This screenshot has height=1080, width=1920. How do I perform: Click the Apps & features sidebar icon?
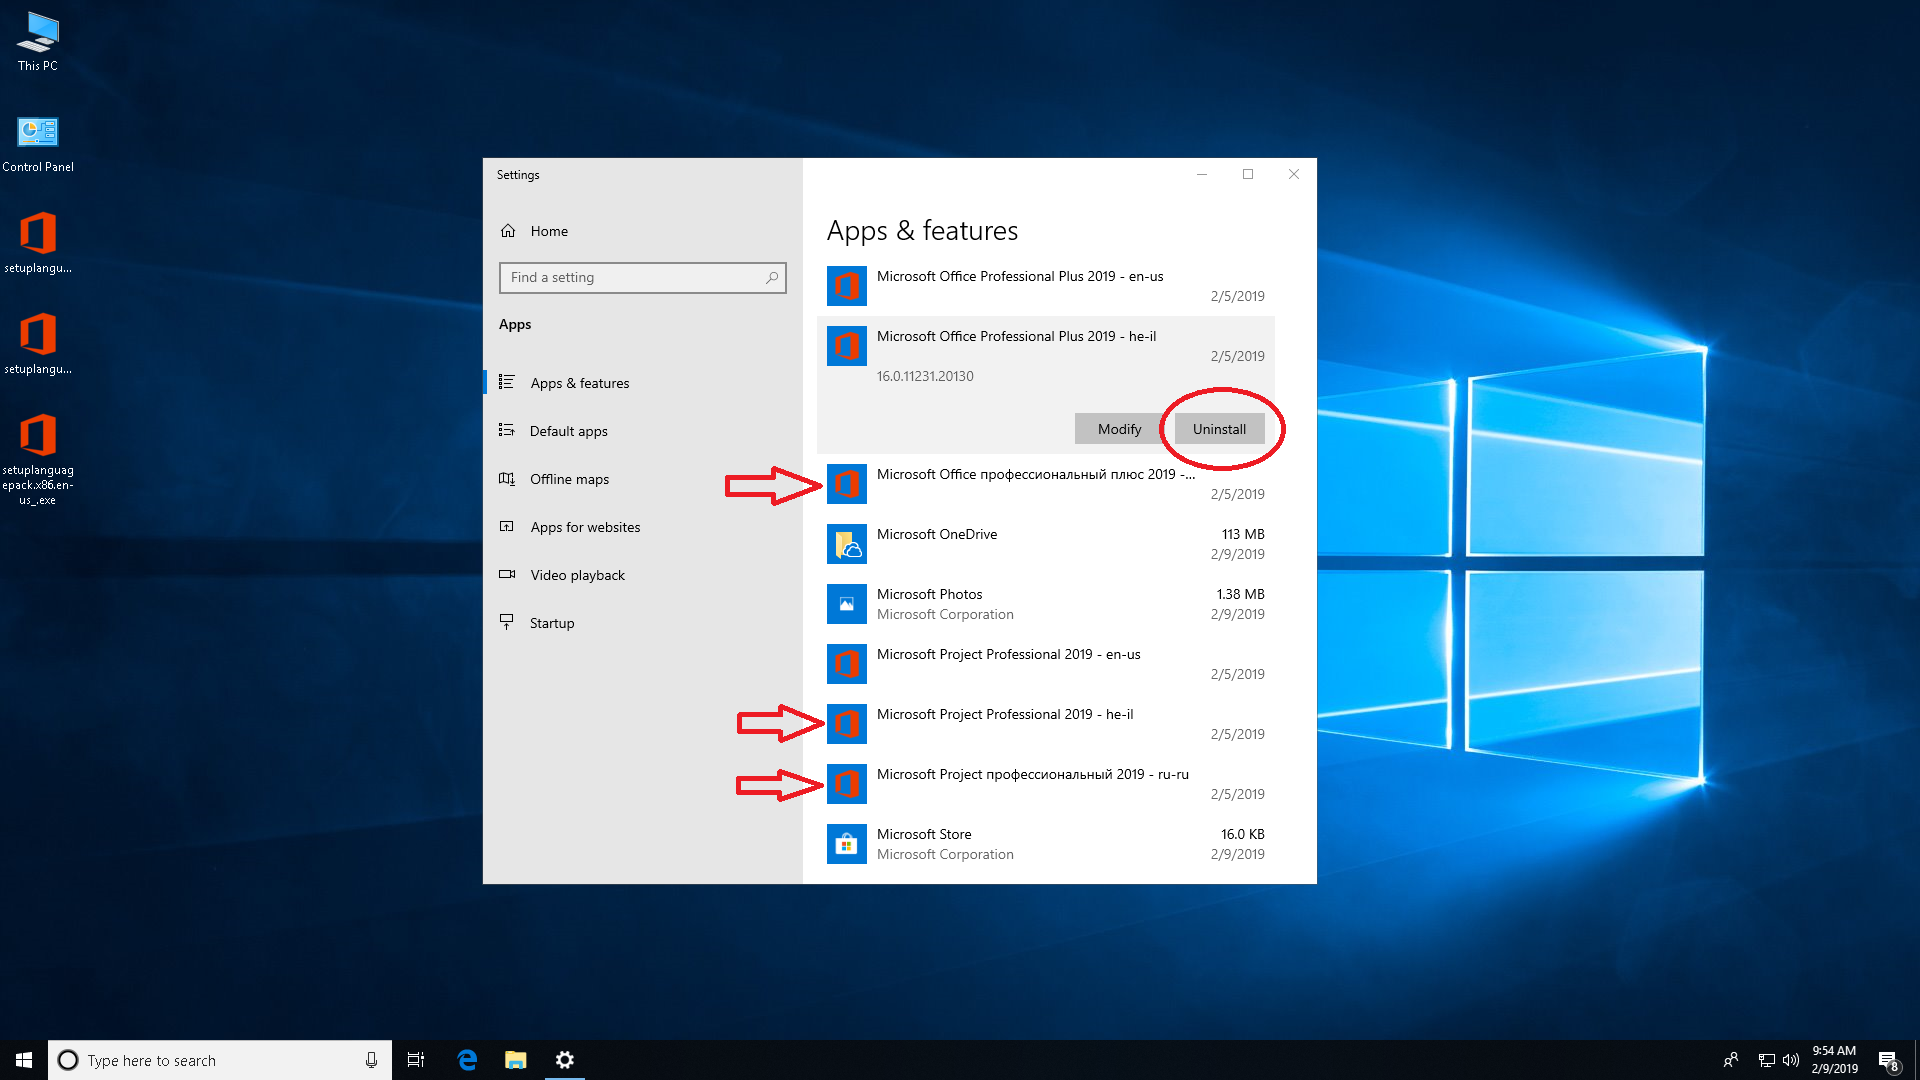[x=507, y=382]
